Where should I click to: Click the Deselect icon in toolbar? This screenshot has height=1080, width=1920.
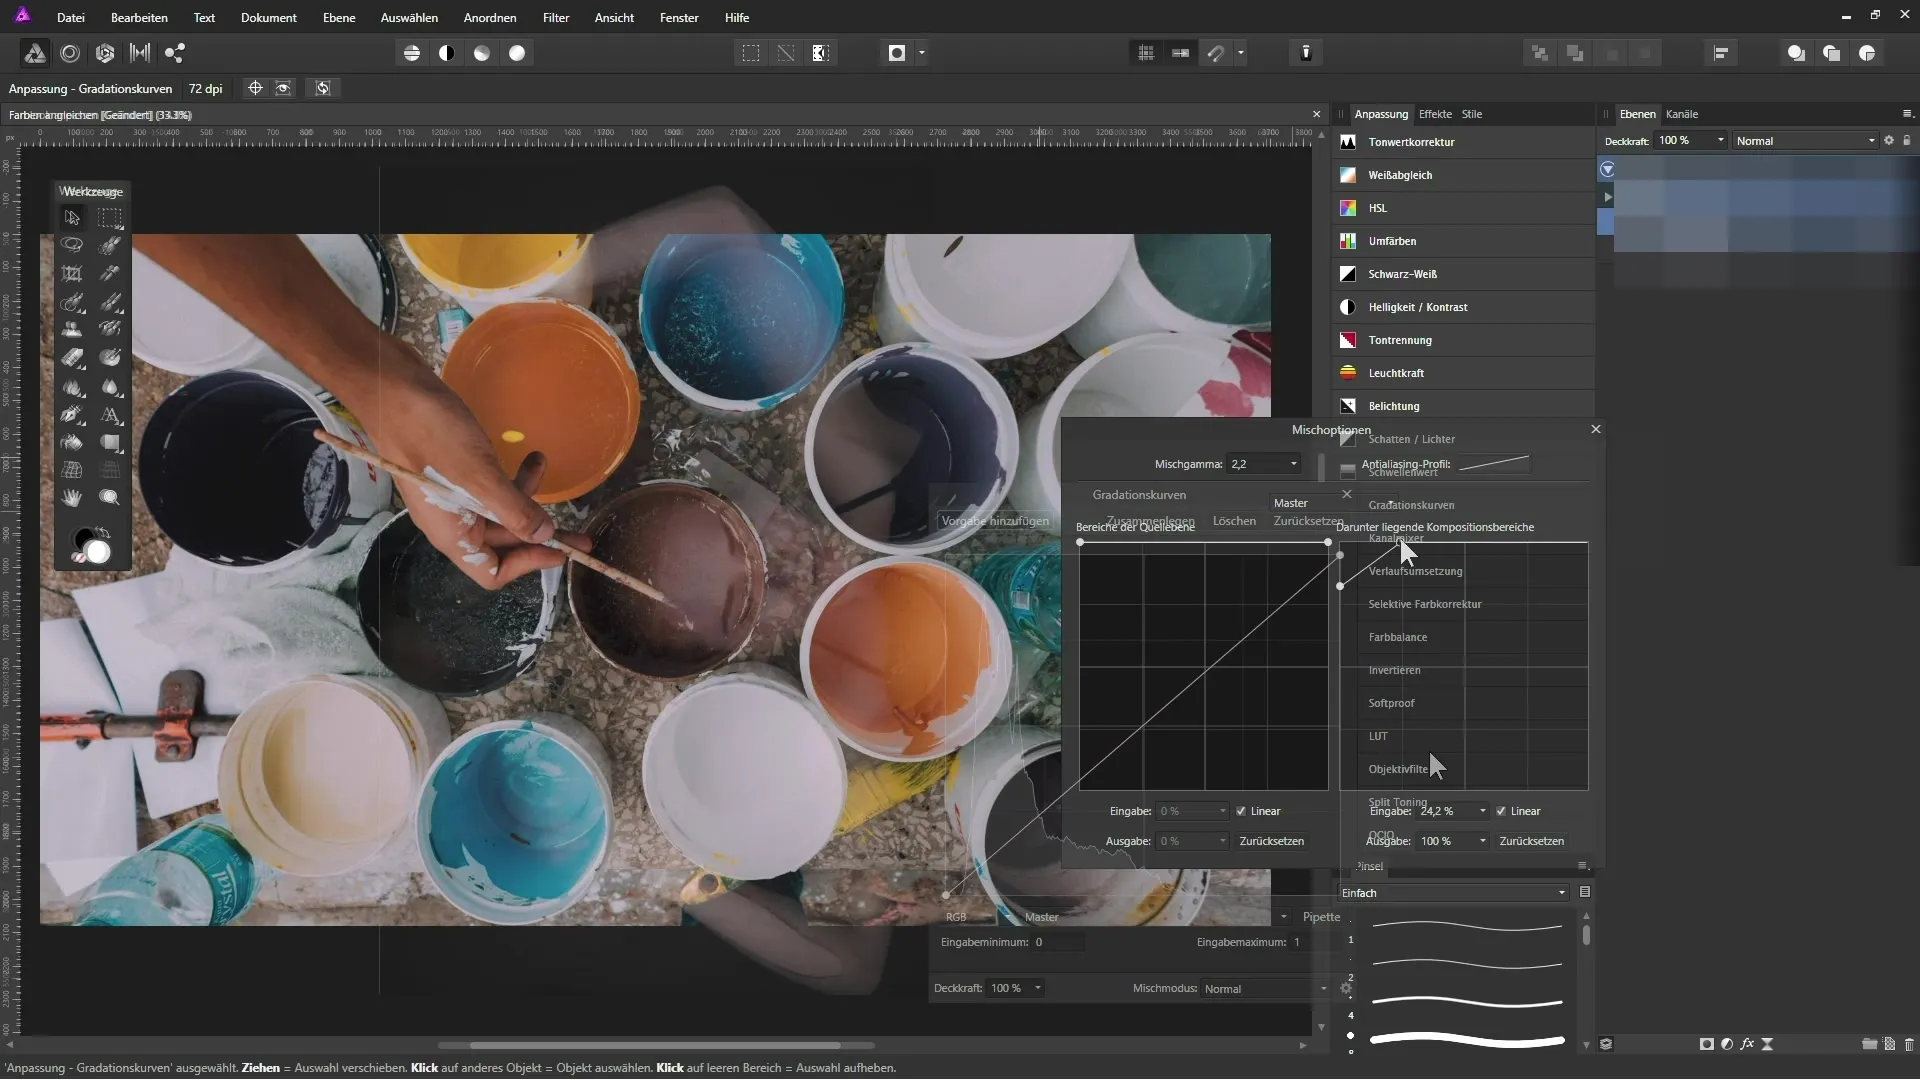(786, 53)
